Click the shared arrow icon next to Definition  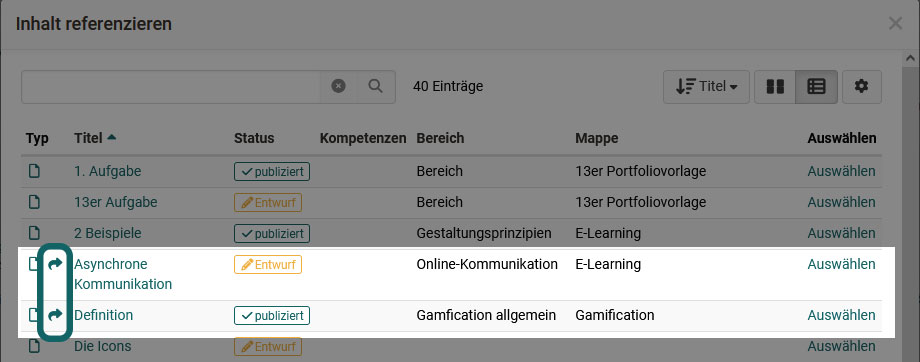coord(55,316)
